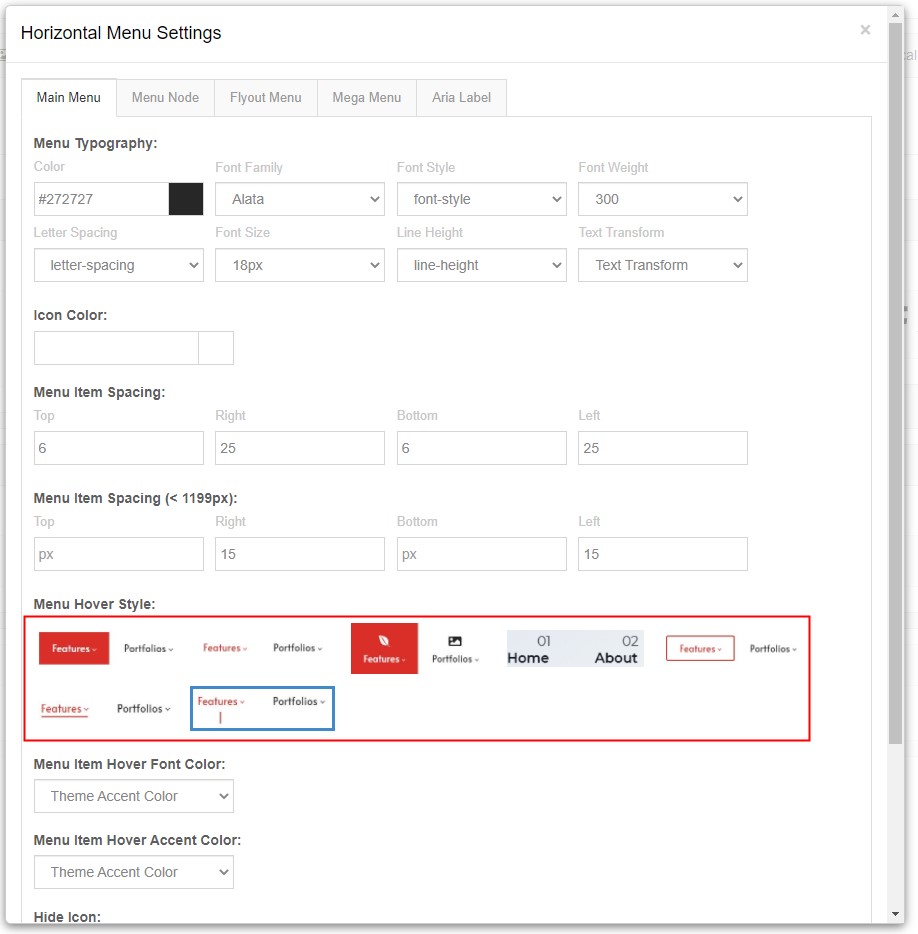
Task: Open the Font Family dropdown showing Alata
Action: tap(300, 199)
